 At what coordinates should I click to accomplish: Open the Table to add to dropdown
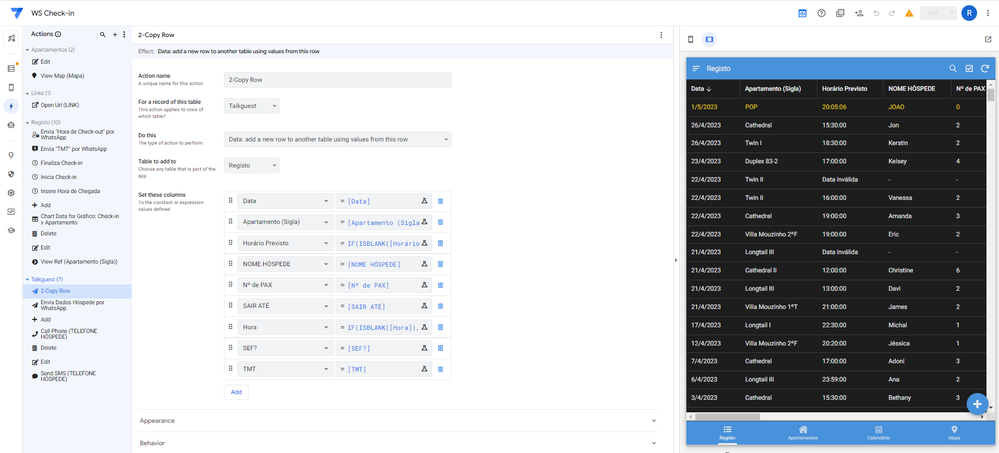pos(252,165)
